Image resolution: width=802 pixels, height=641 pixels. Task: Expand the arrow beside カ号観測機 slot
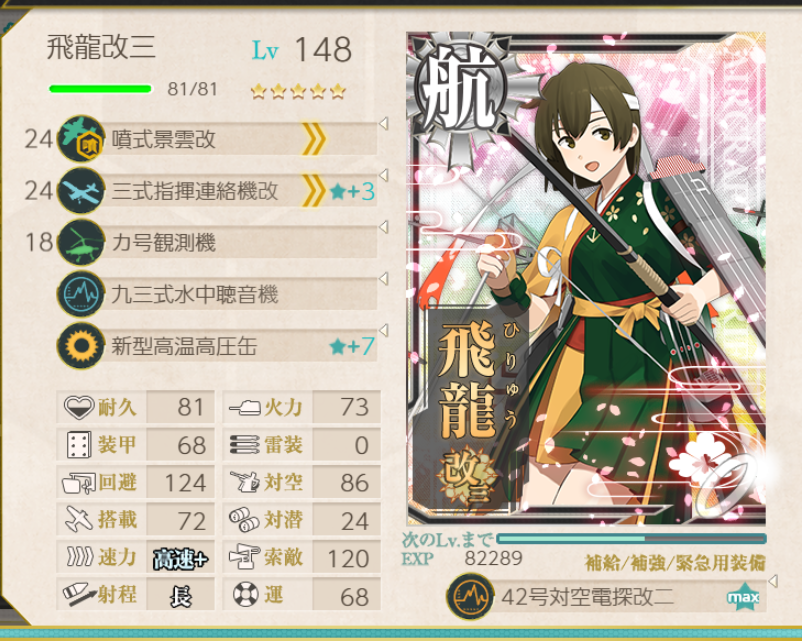tap(383, 227)
